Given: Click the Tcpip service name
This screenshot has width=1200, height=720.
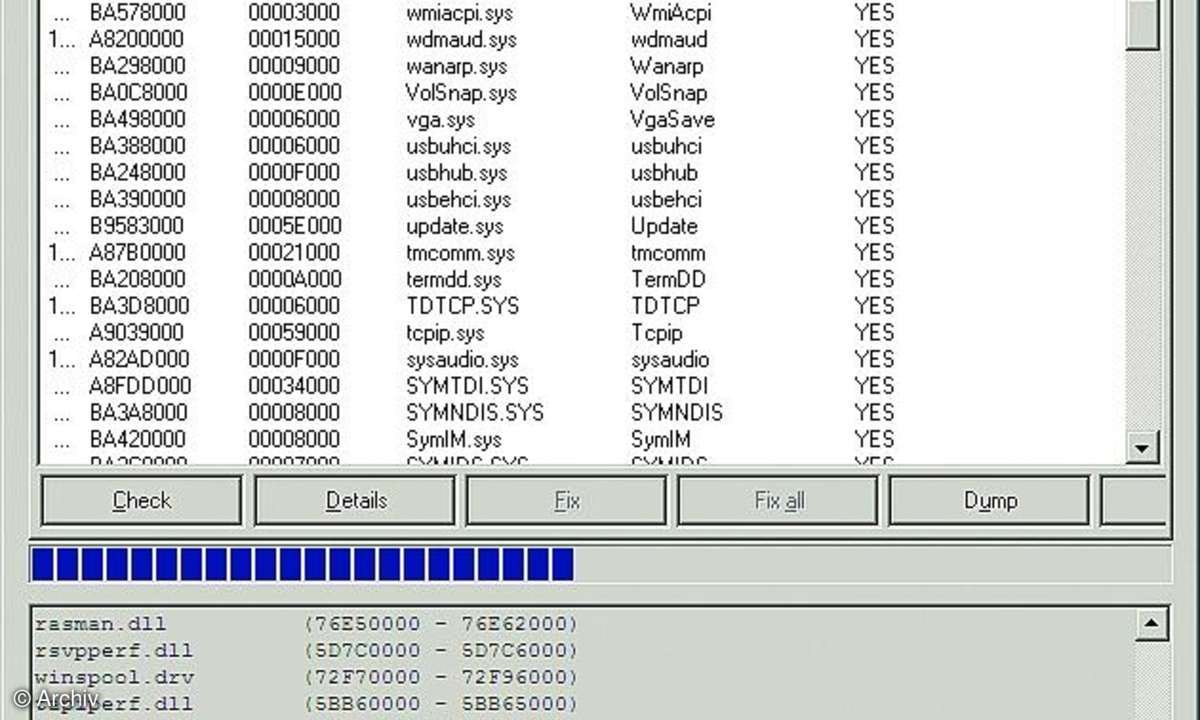Looking at the screenshot, I should (x=656, y=333).
